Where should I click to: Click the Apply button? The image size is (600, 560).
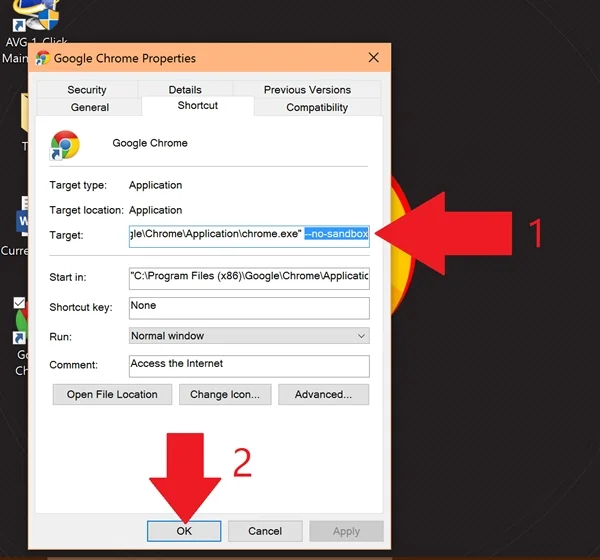(346, 531)
